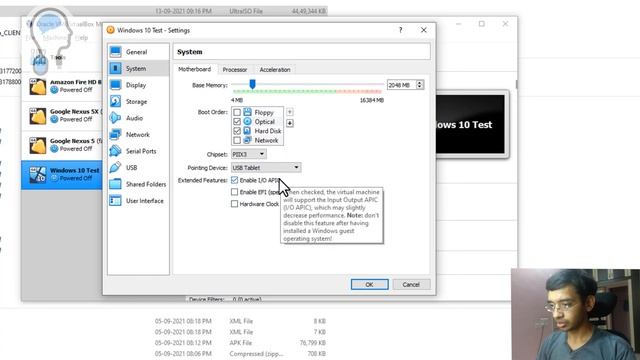Switch to the Acceleration tab

[275, 70]
